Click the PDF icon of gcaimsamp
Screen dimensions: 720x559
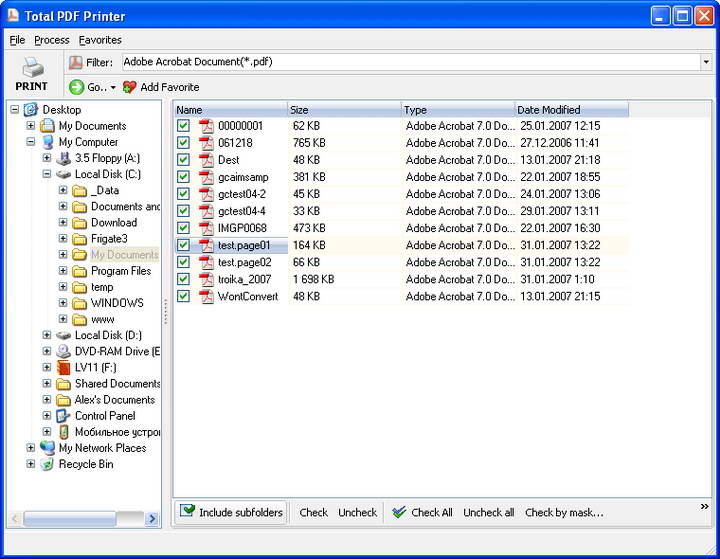206,177
